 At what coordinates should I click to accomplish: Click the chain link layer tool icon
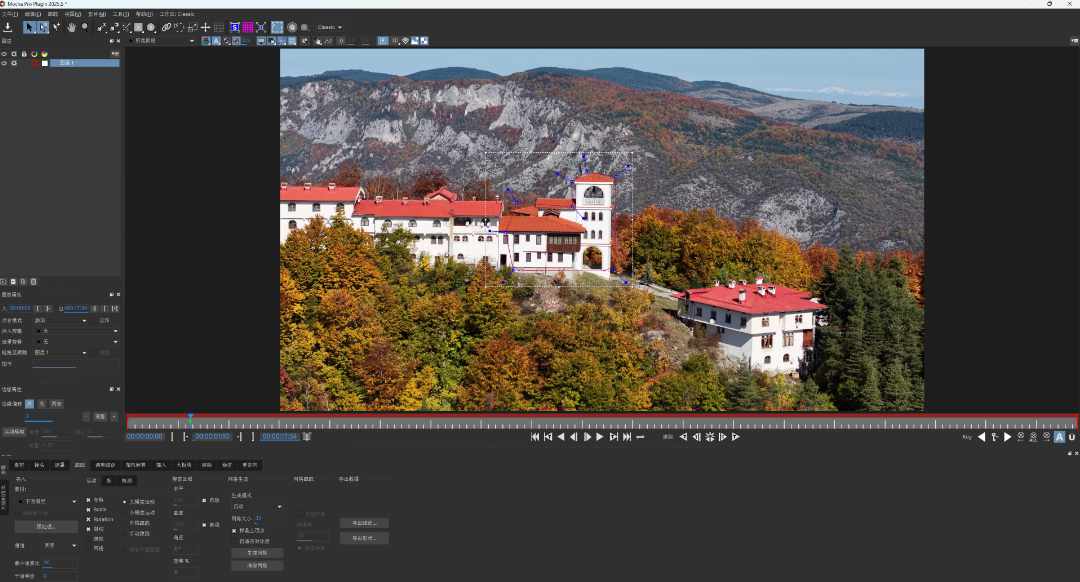(x=166, y=27)
